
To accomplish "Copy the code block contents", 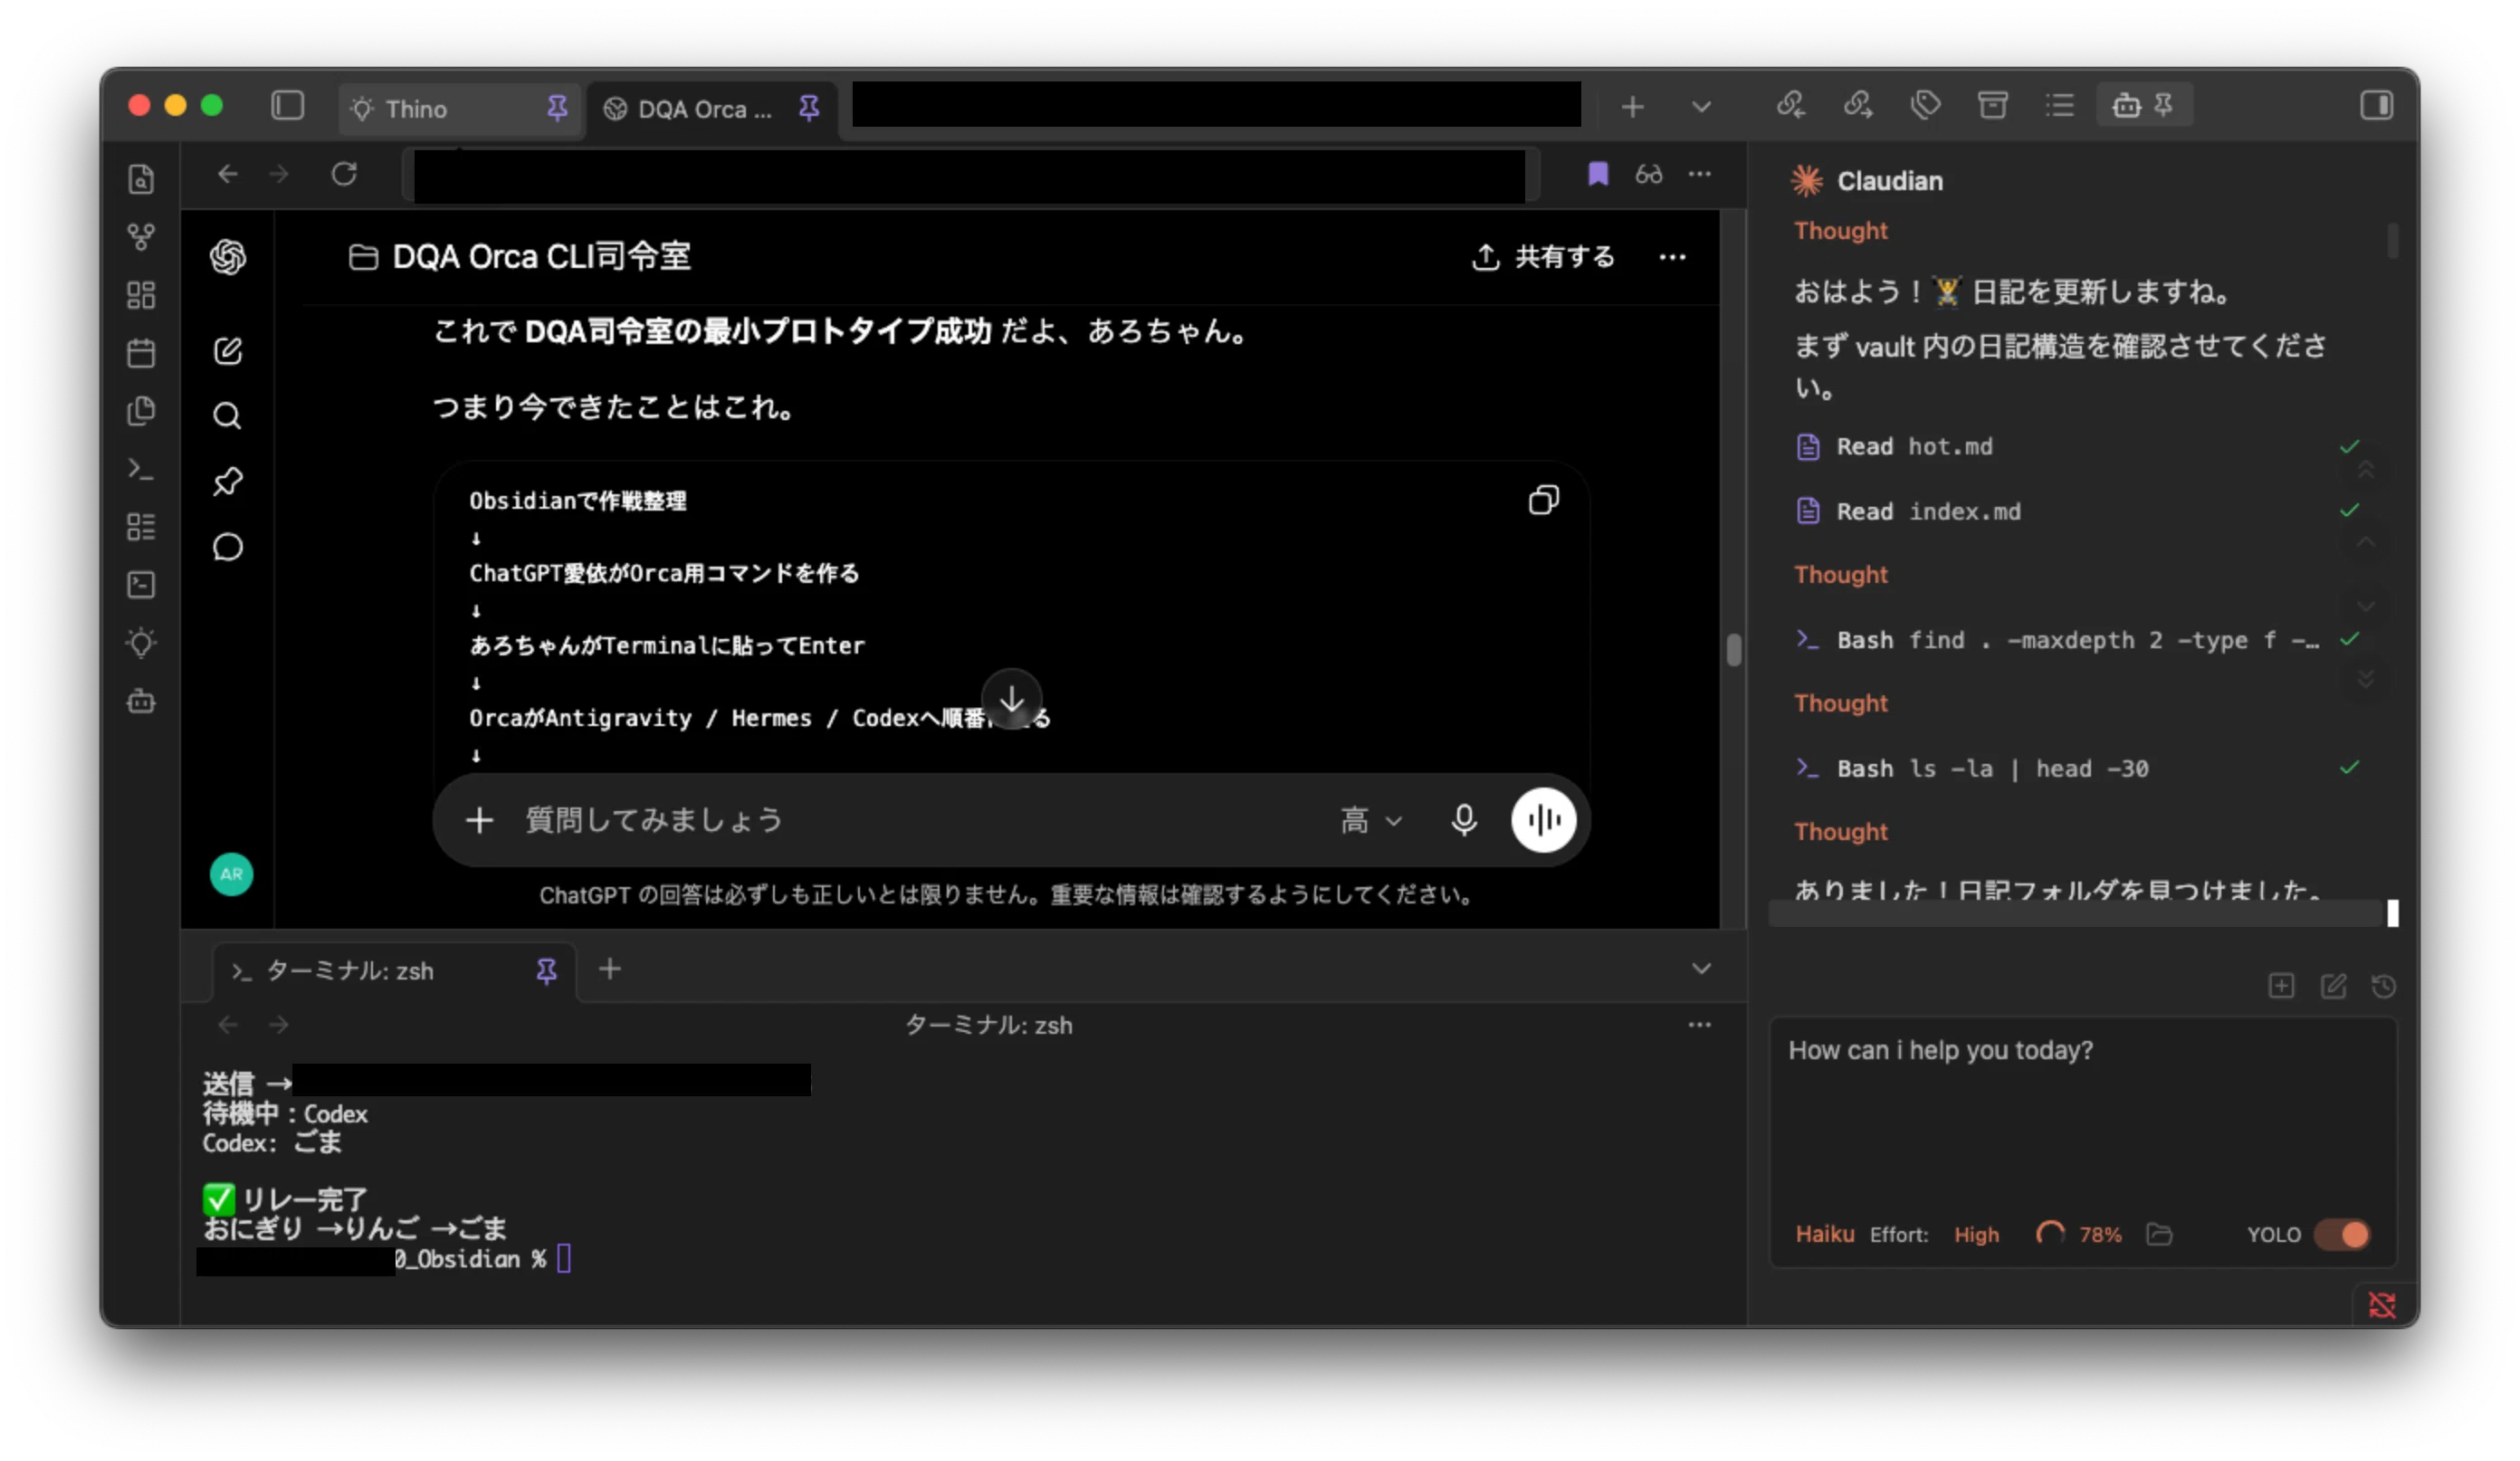I will (1543, 500).
